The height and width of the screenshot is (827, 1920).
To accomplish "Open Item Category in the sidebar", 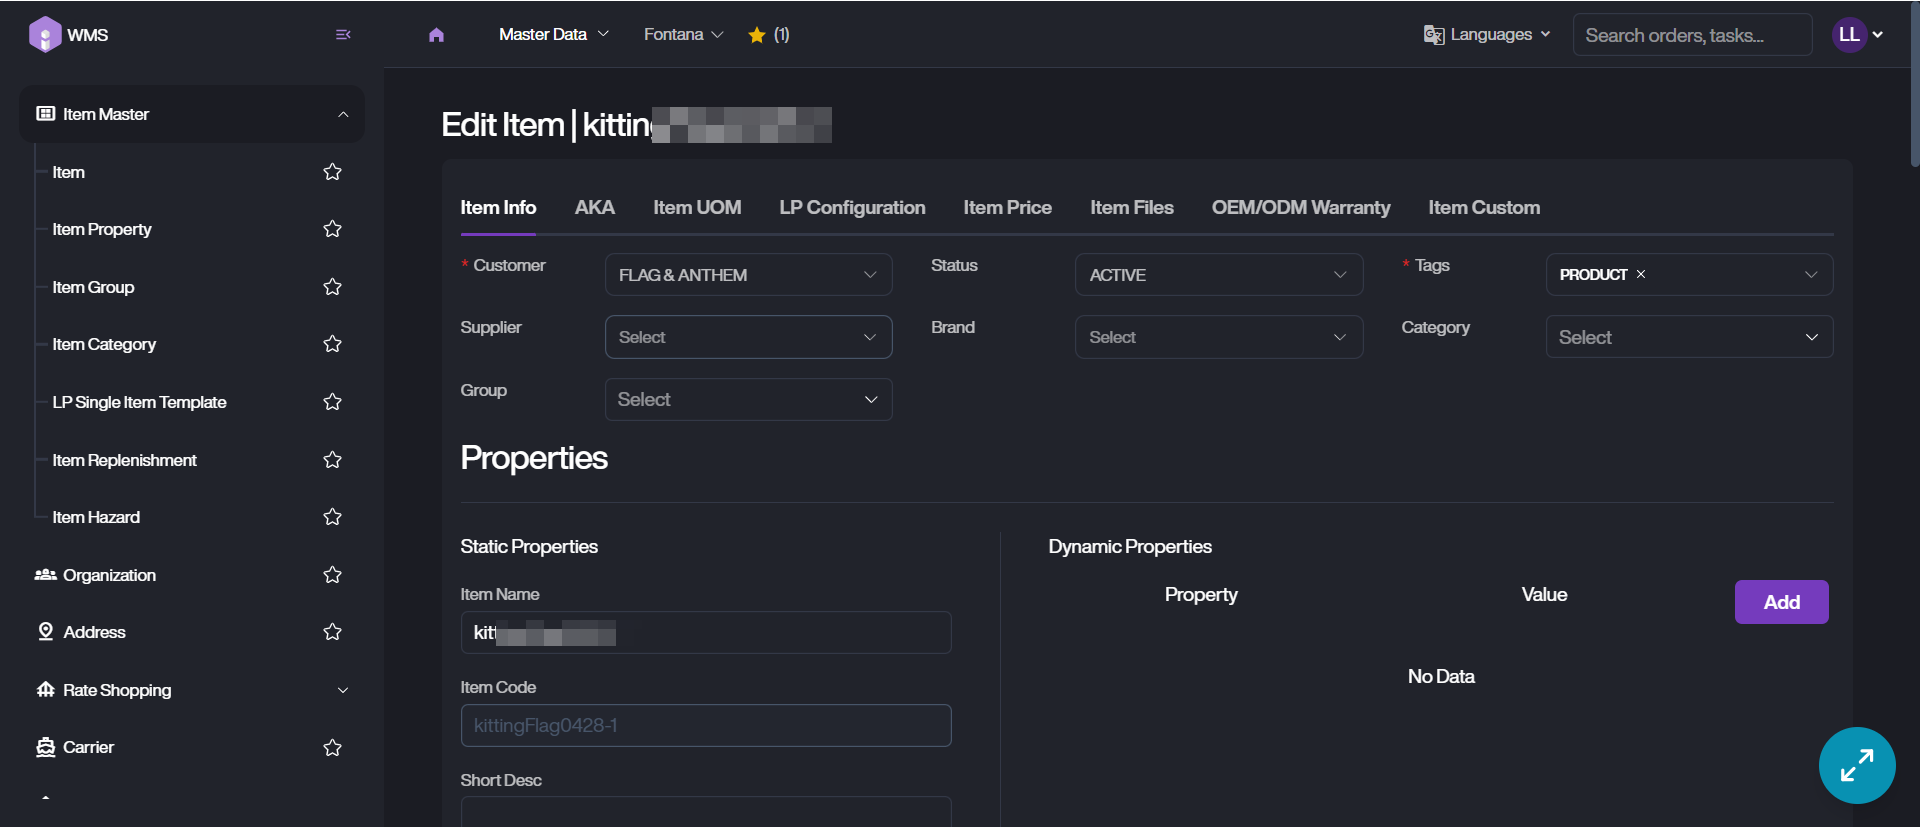I will pyautogui.click(x=104, y=344).
